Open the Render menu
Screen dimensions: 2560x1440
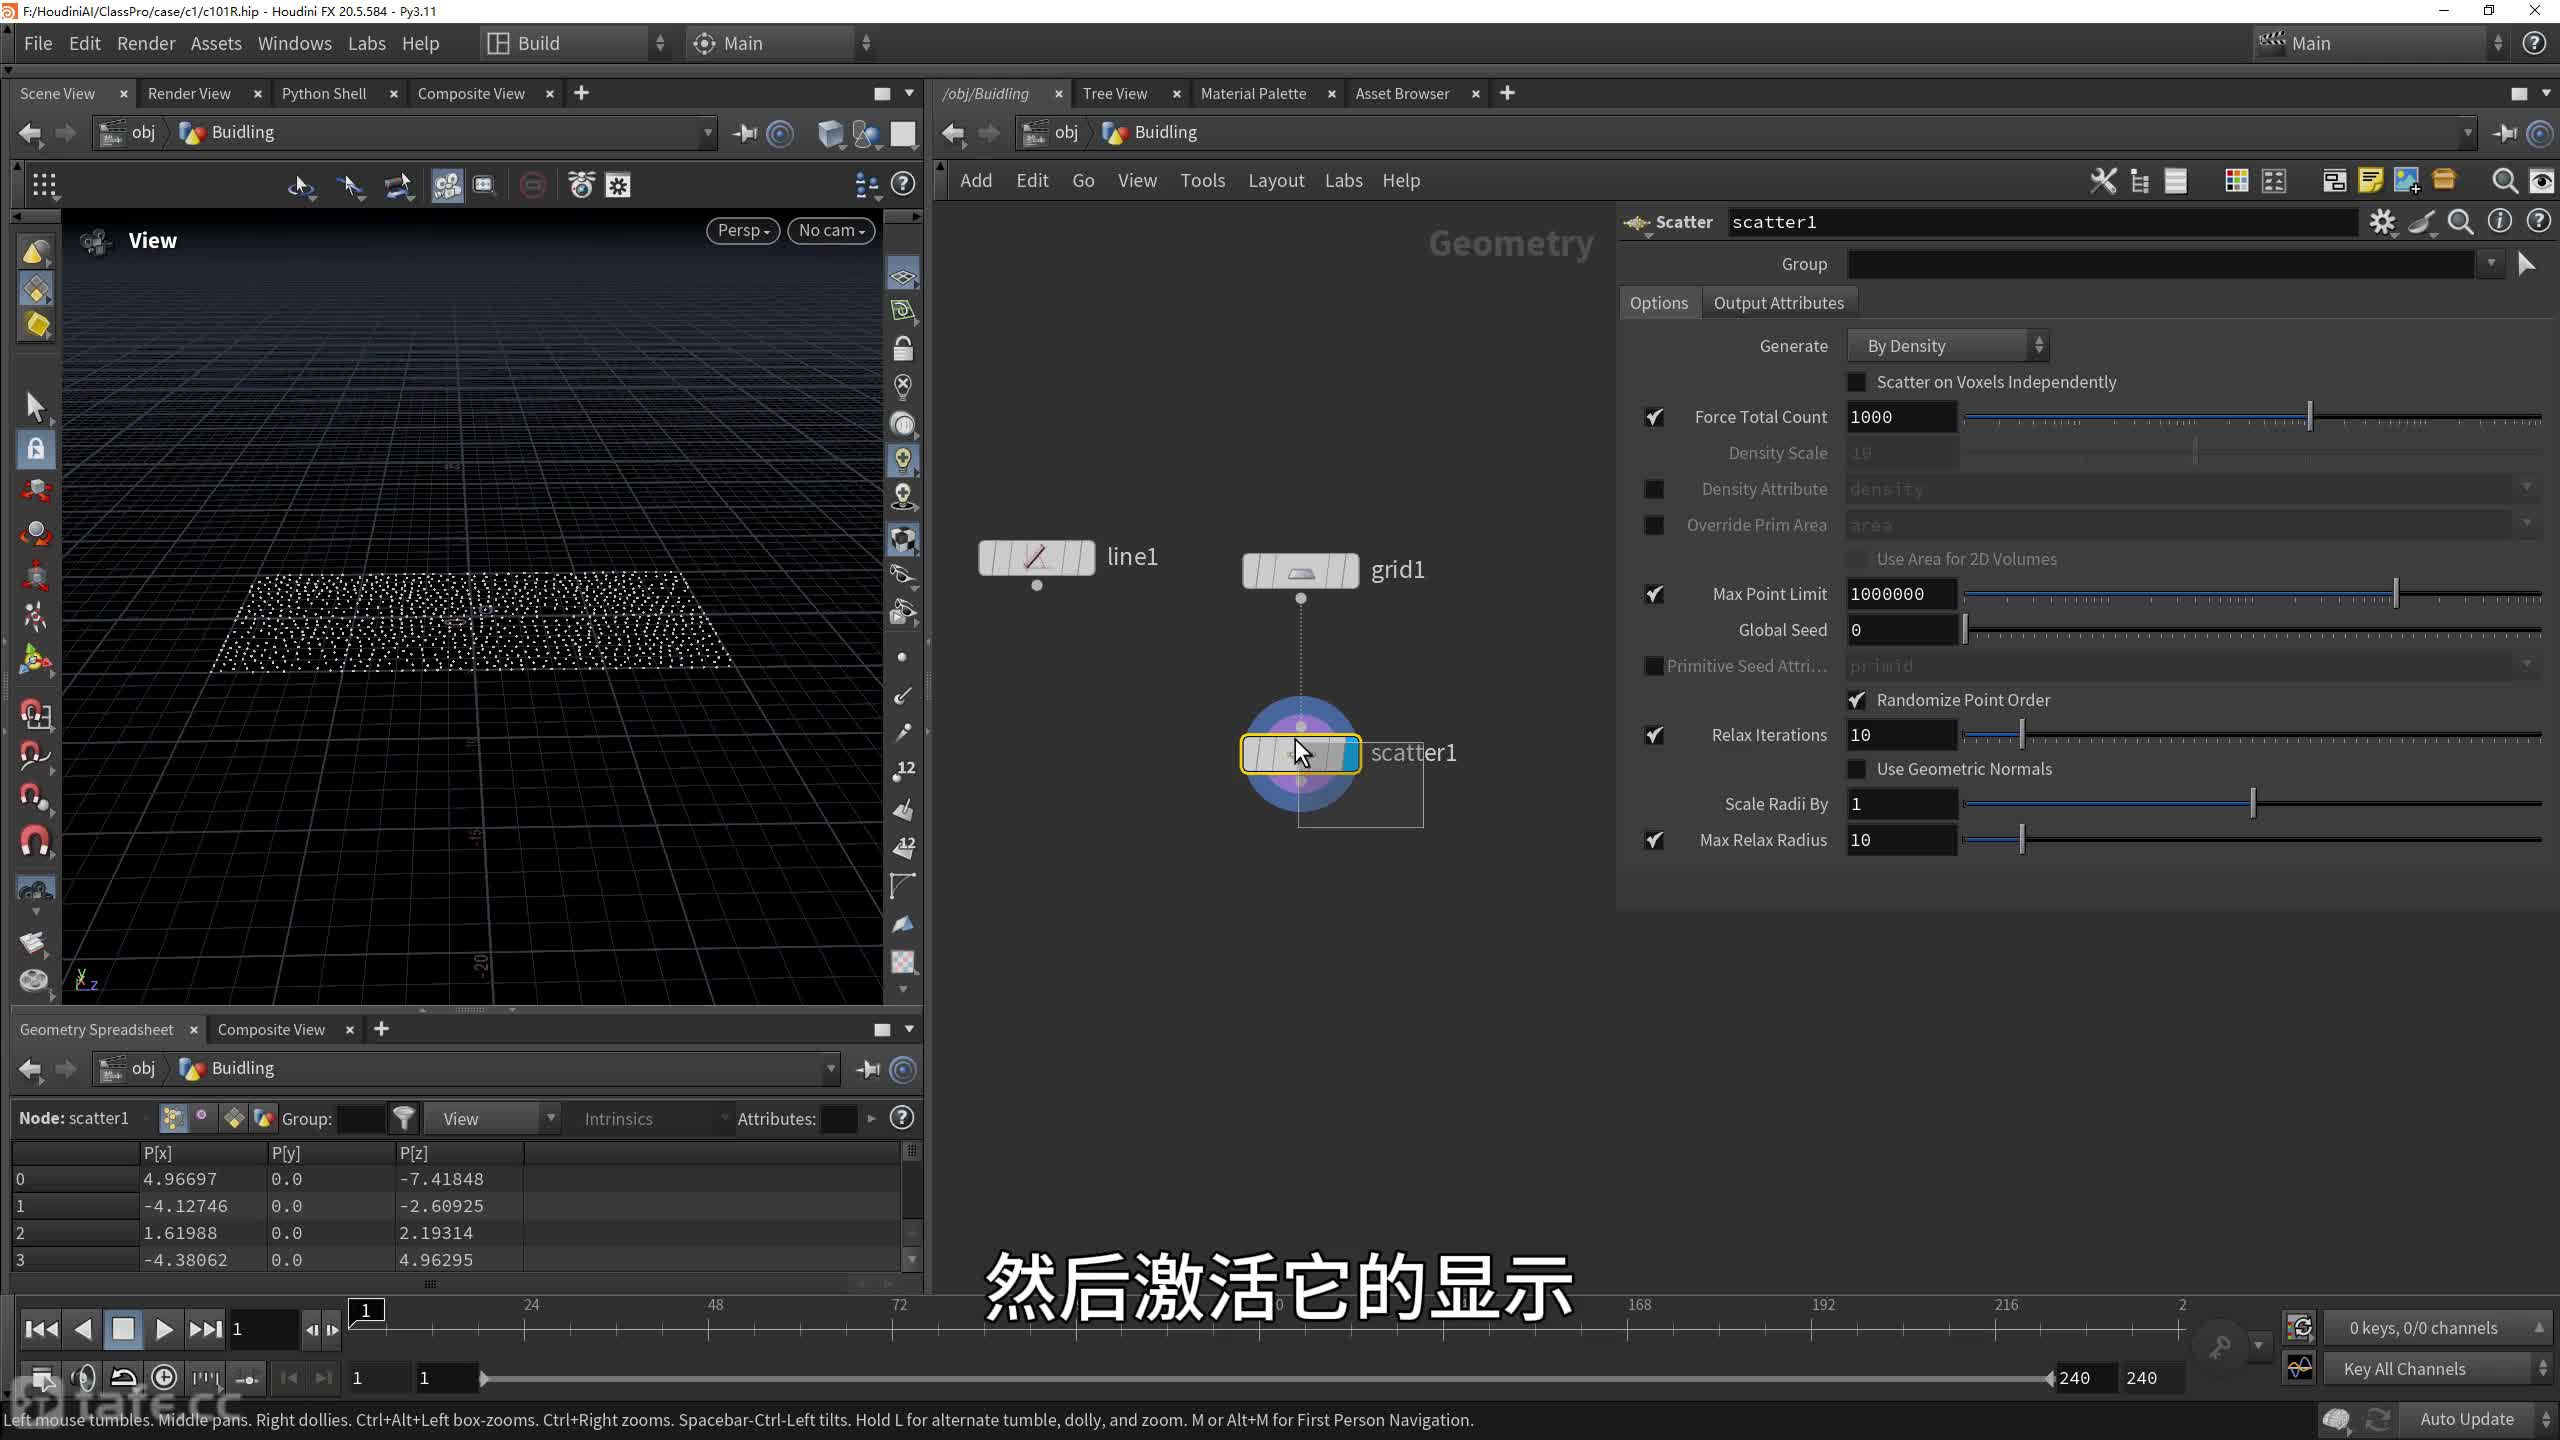pyautogui.click(x=145, y=43)
